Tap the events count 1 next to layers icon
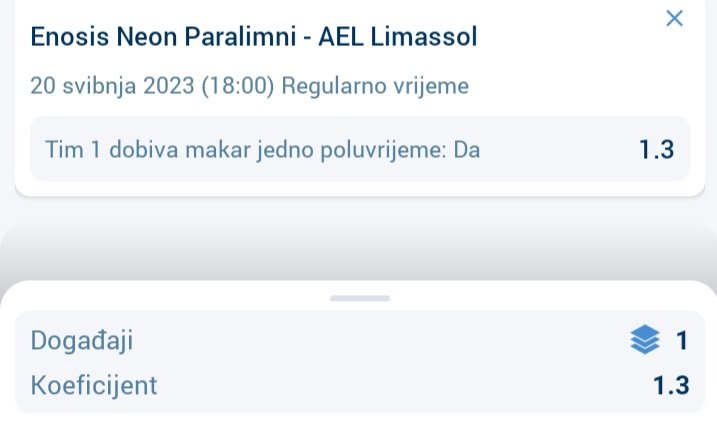This screenshot has height=431, width=717. tap(682, 341)
